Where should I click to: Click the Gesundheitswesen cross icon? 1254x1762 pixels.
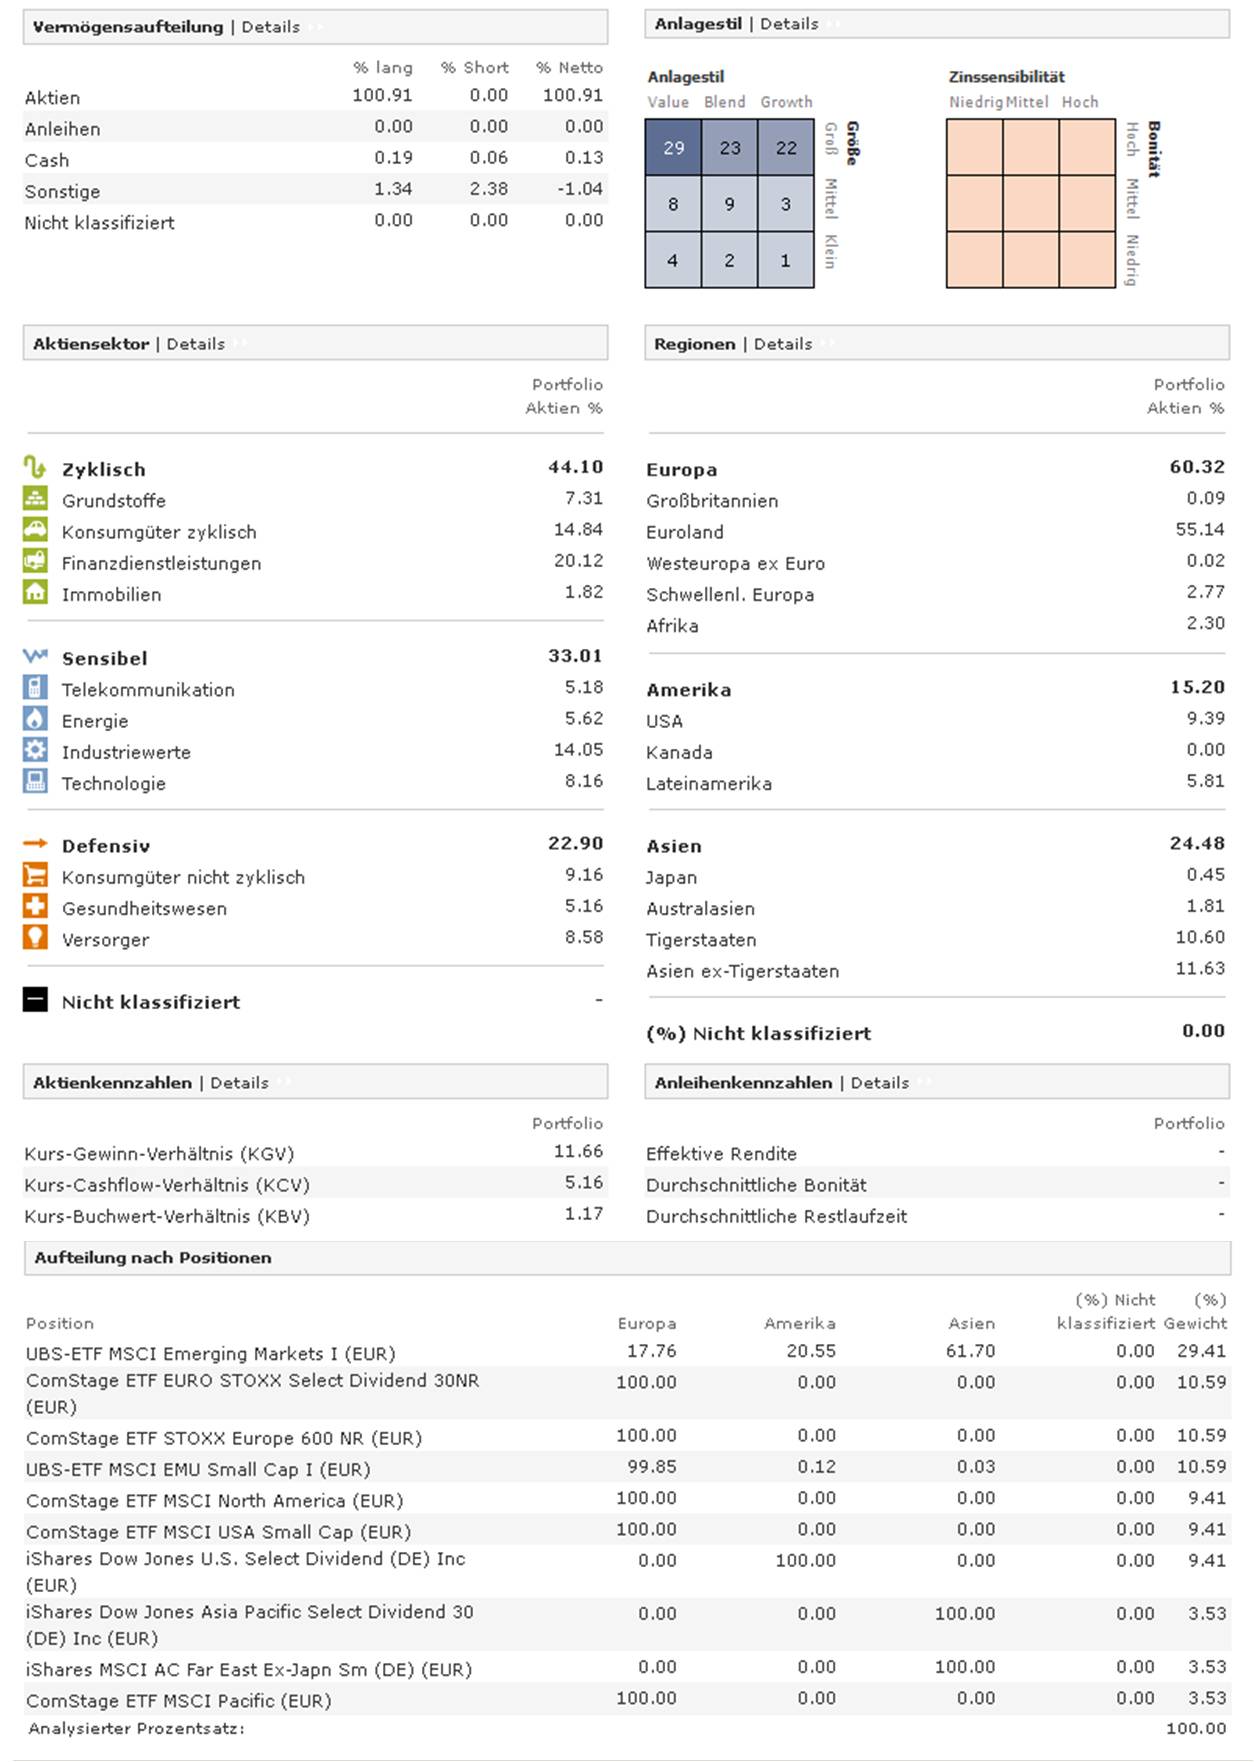(x=35, y=907)
